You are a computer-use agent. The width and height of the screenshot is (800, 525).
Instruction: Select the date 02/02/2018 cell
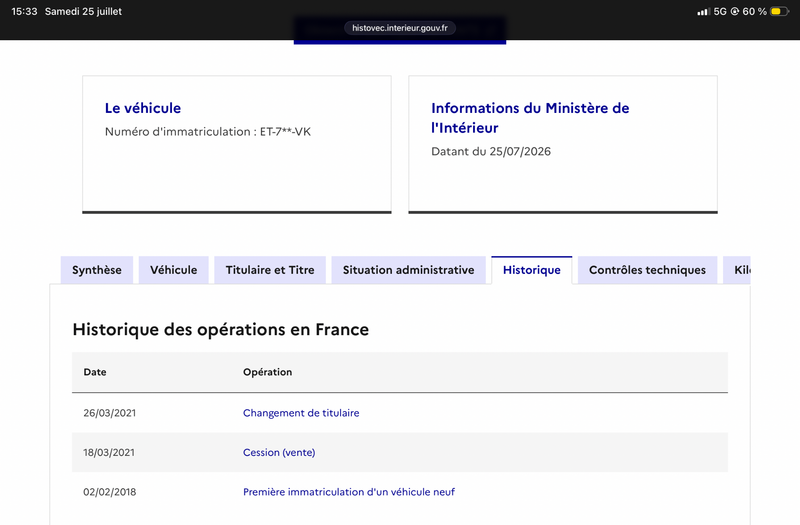[x=110, y=492]
